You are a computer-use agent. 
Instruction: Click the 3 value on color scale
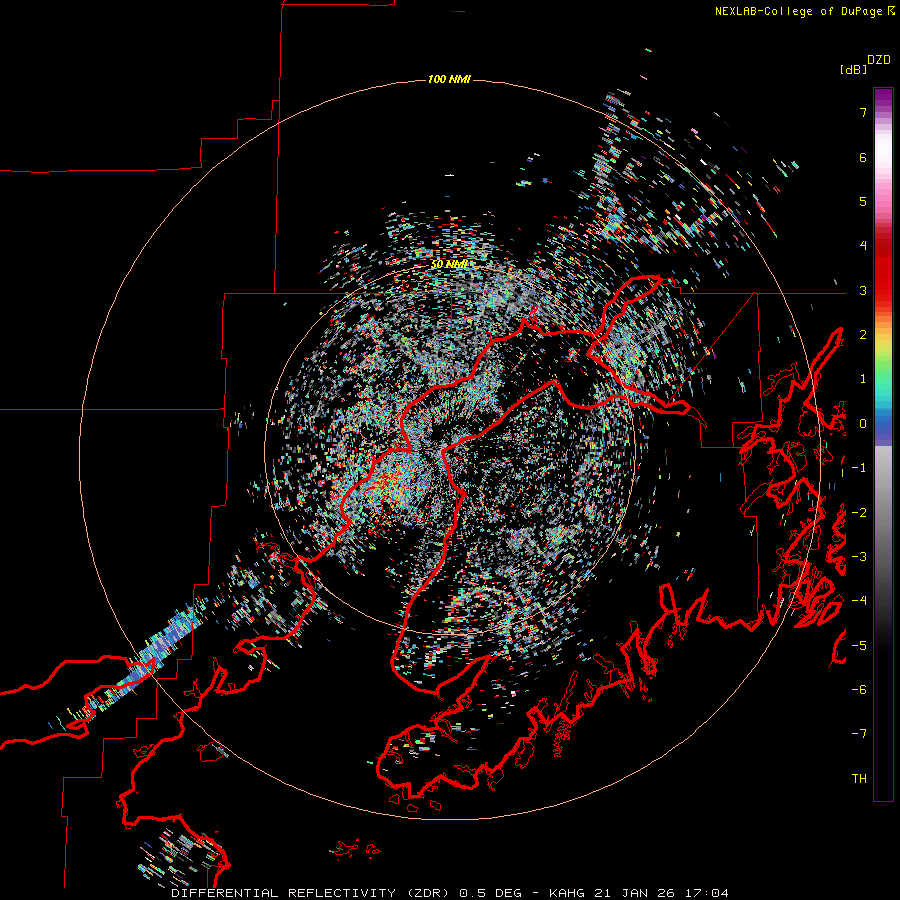(863, 290)
